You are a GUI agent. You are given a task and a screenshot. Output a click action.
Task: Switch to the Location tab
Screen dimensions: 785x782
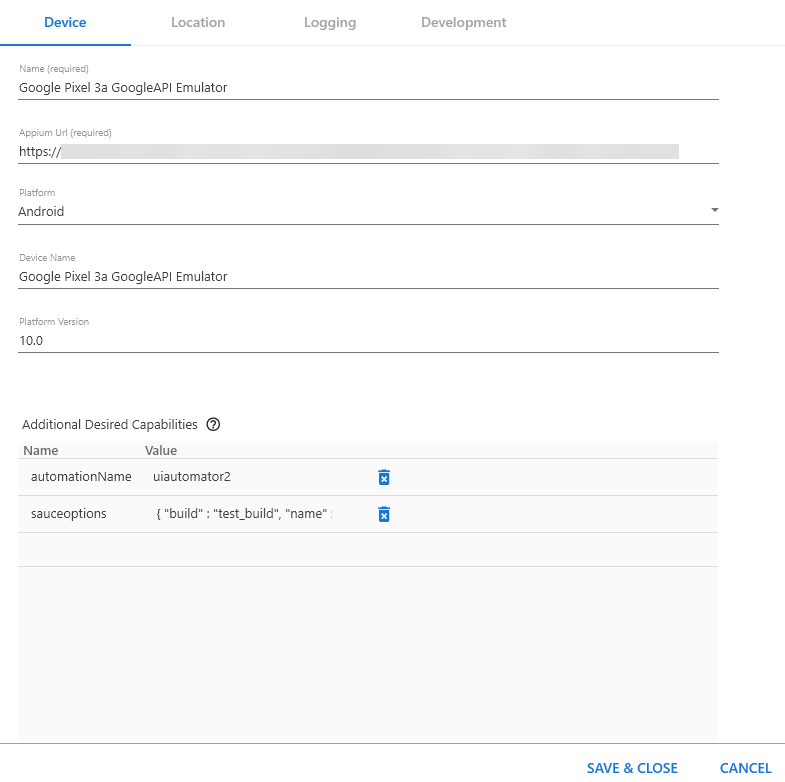pyautogui.click(x=198, y=22)
